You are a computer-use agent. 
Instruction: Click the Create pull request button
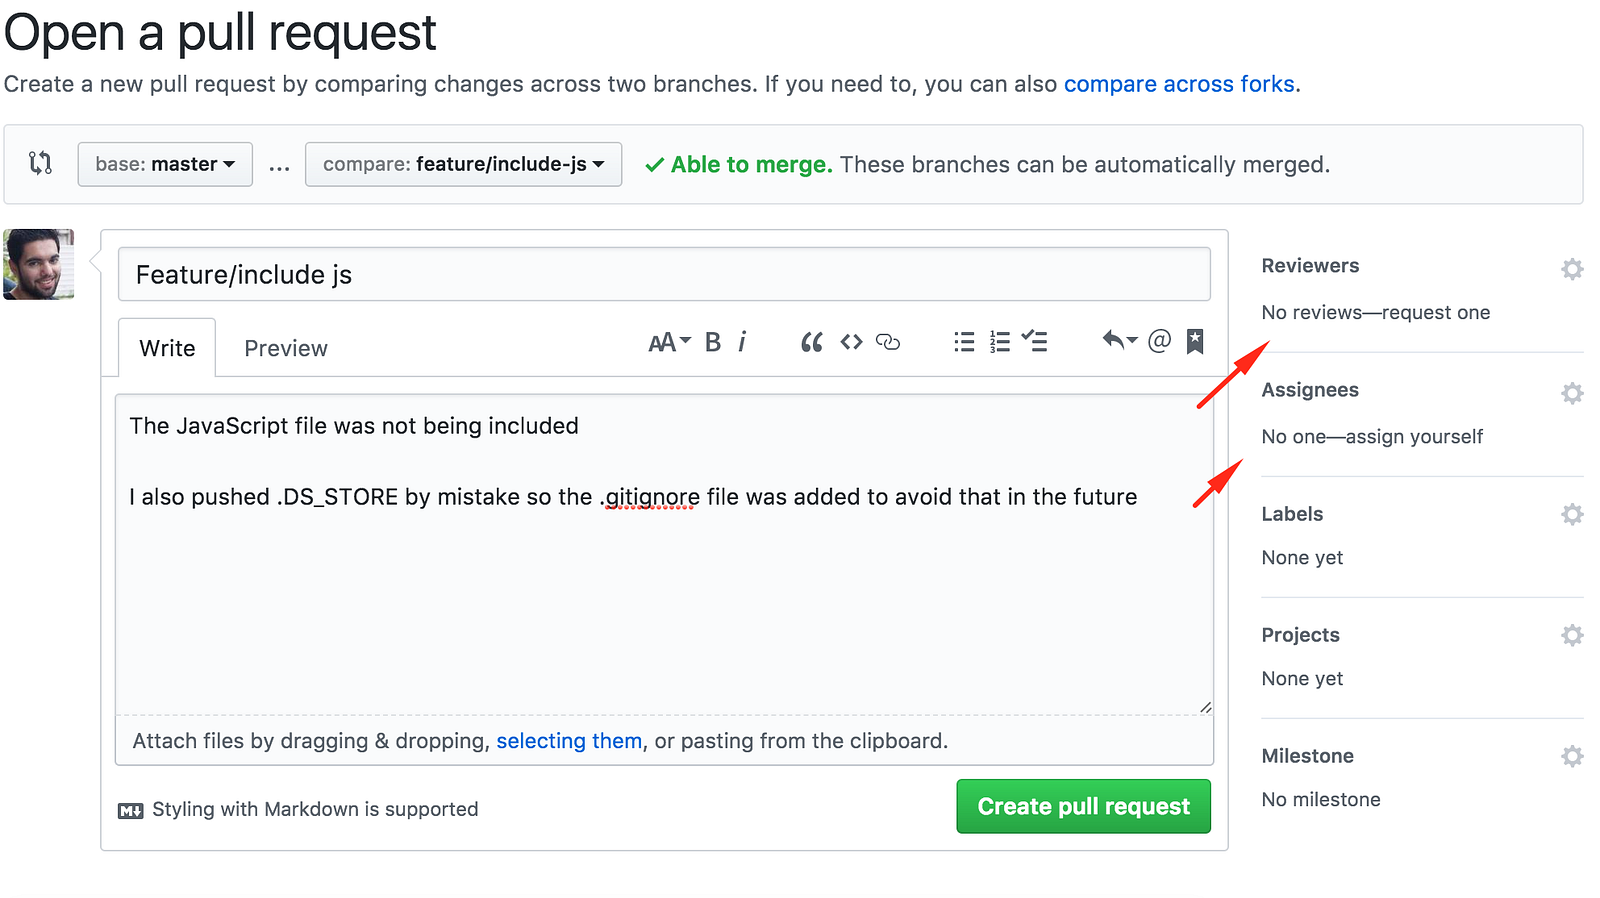click(x=1083, y=806)
